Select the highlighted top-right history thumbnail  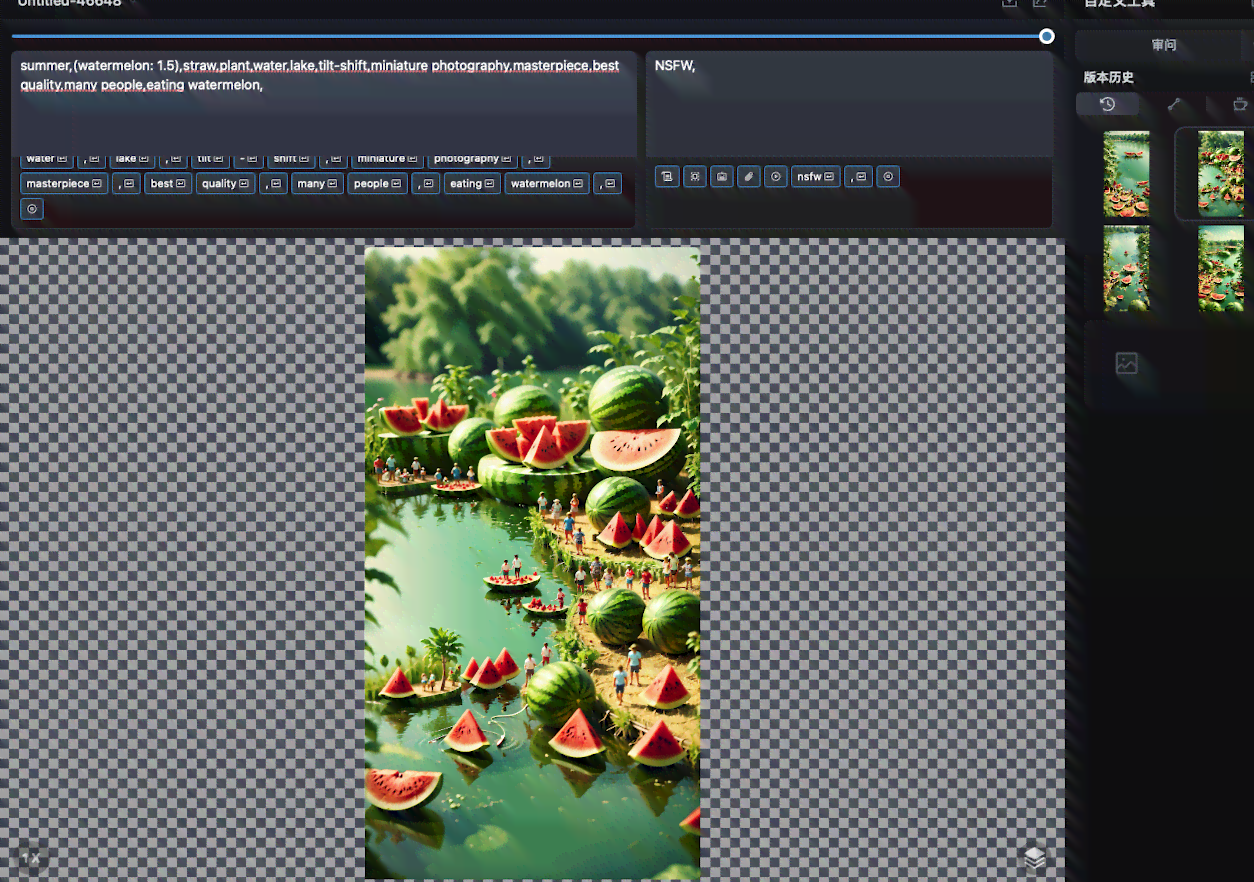click(1220, 174)
